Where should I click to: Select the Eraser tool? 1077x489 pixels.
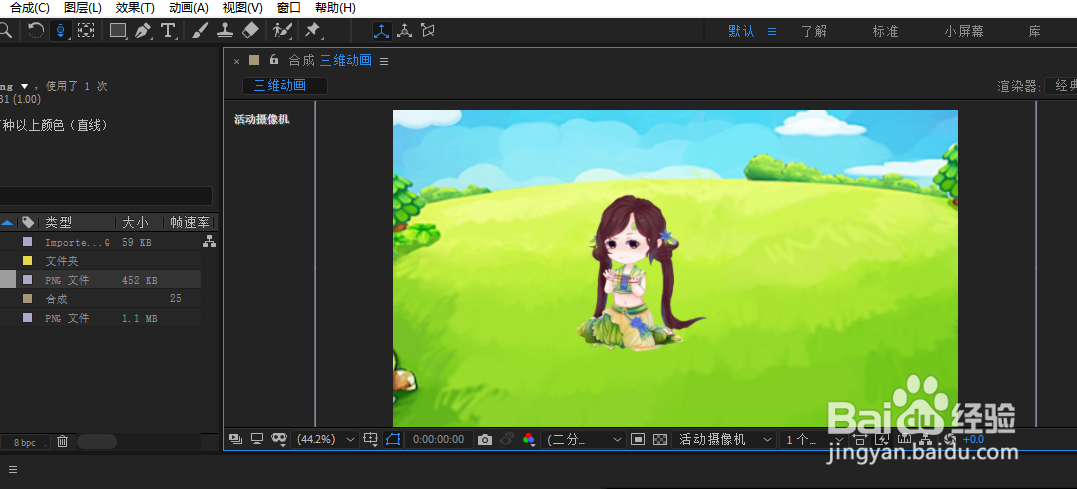click(251, 31)
